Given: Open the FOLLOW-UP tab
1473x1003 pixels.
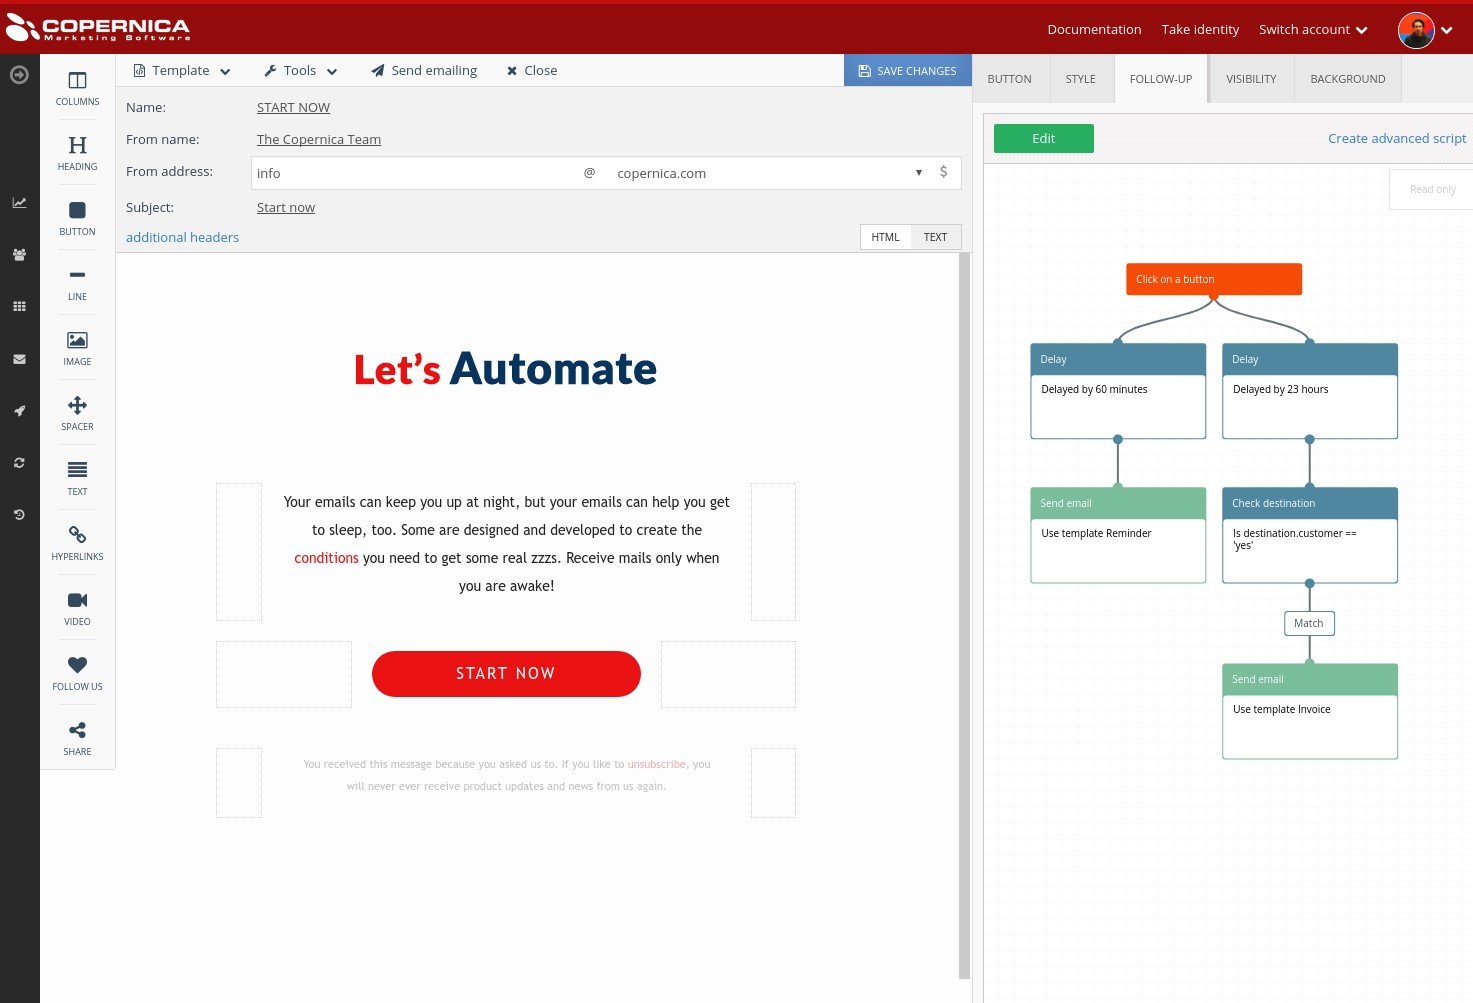Looking at the screenshot, I should [1160, 78].
